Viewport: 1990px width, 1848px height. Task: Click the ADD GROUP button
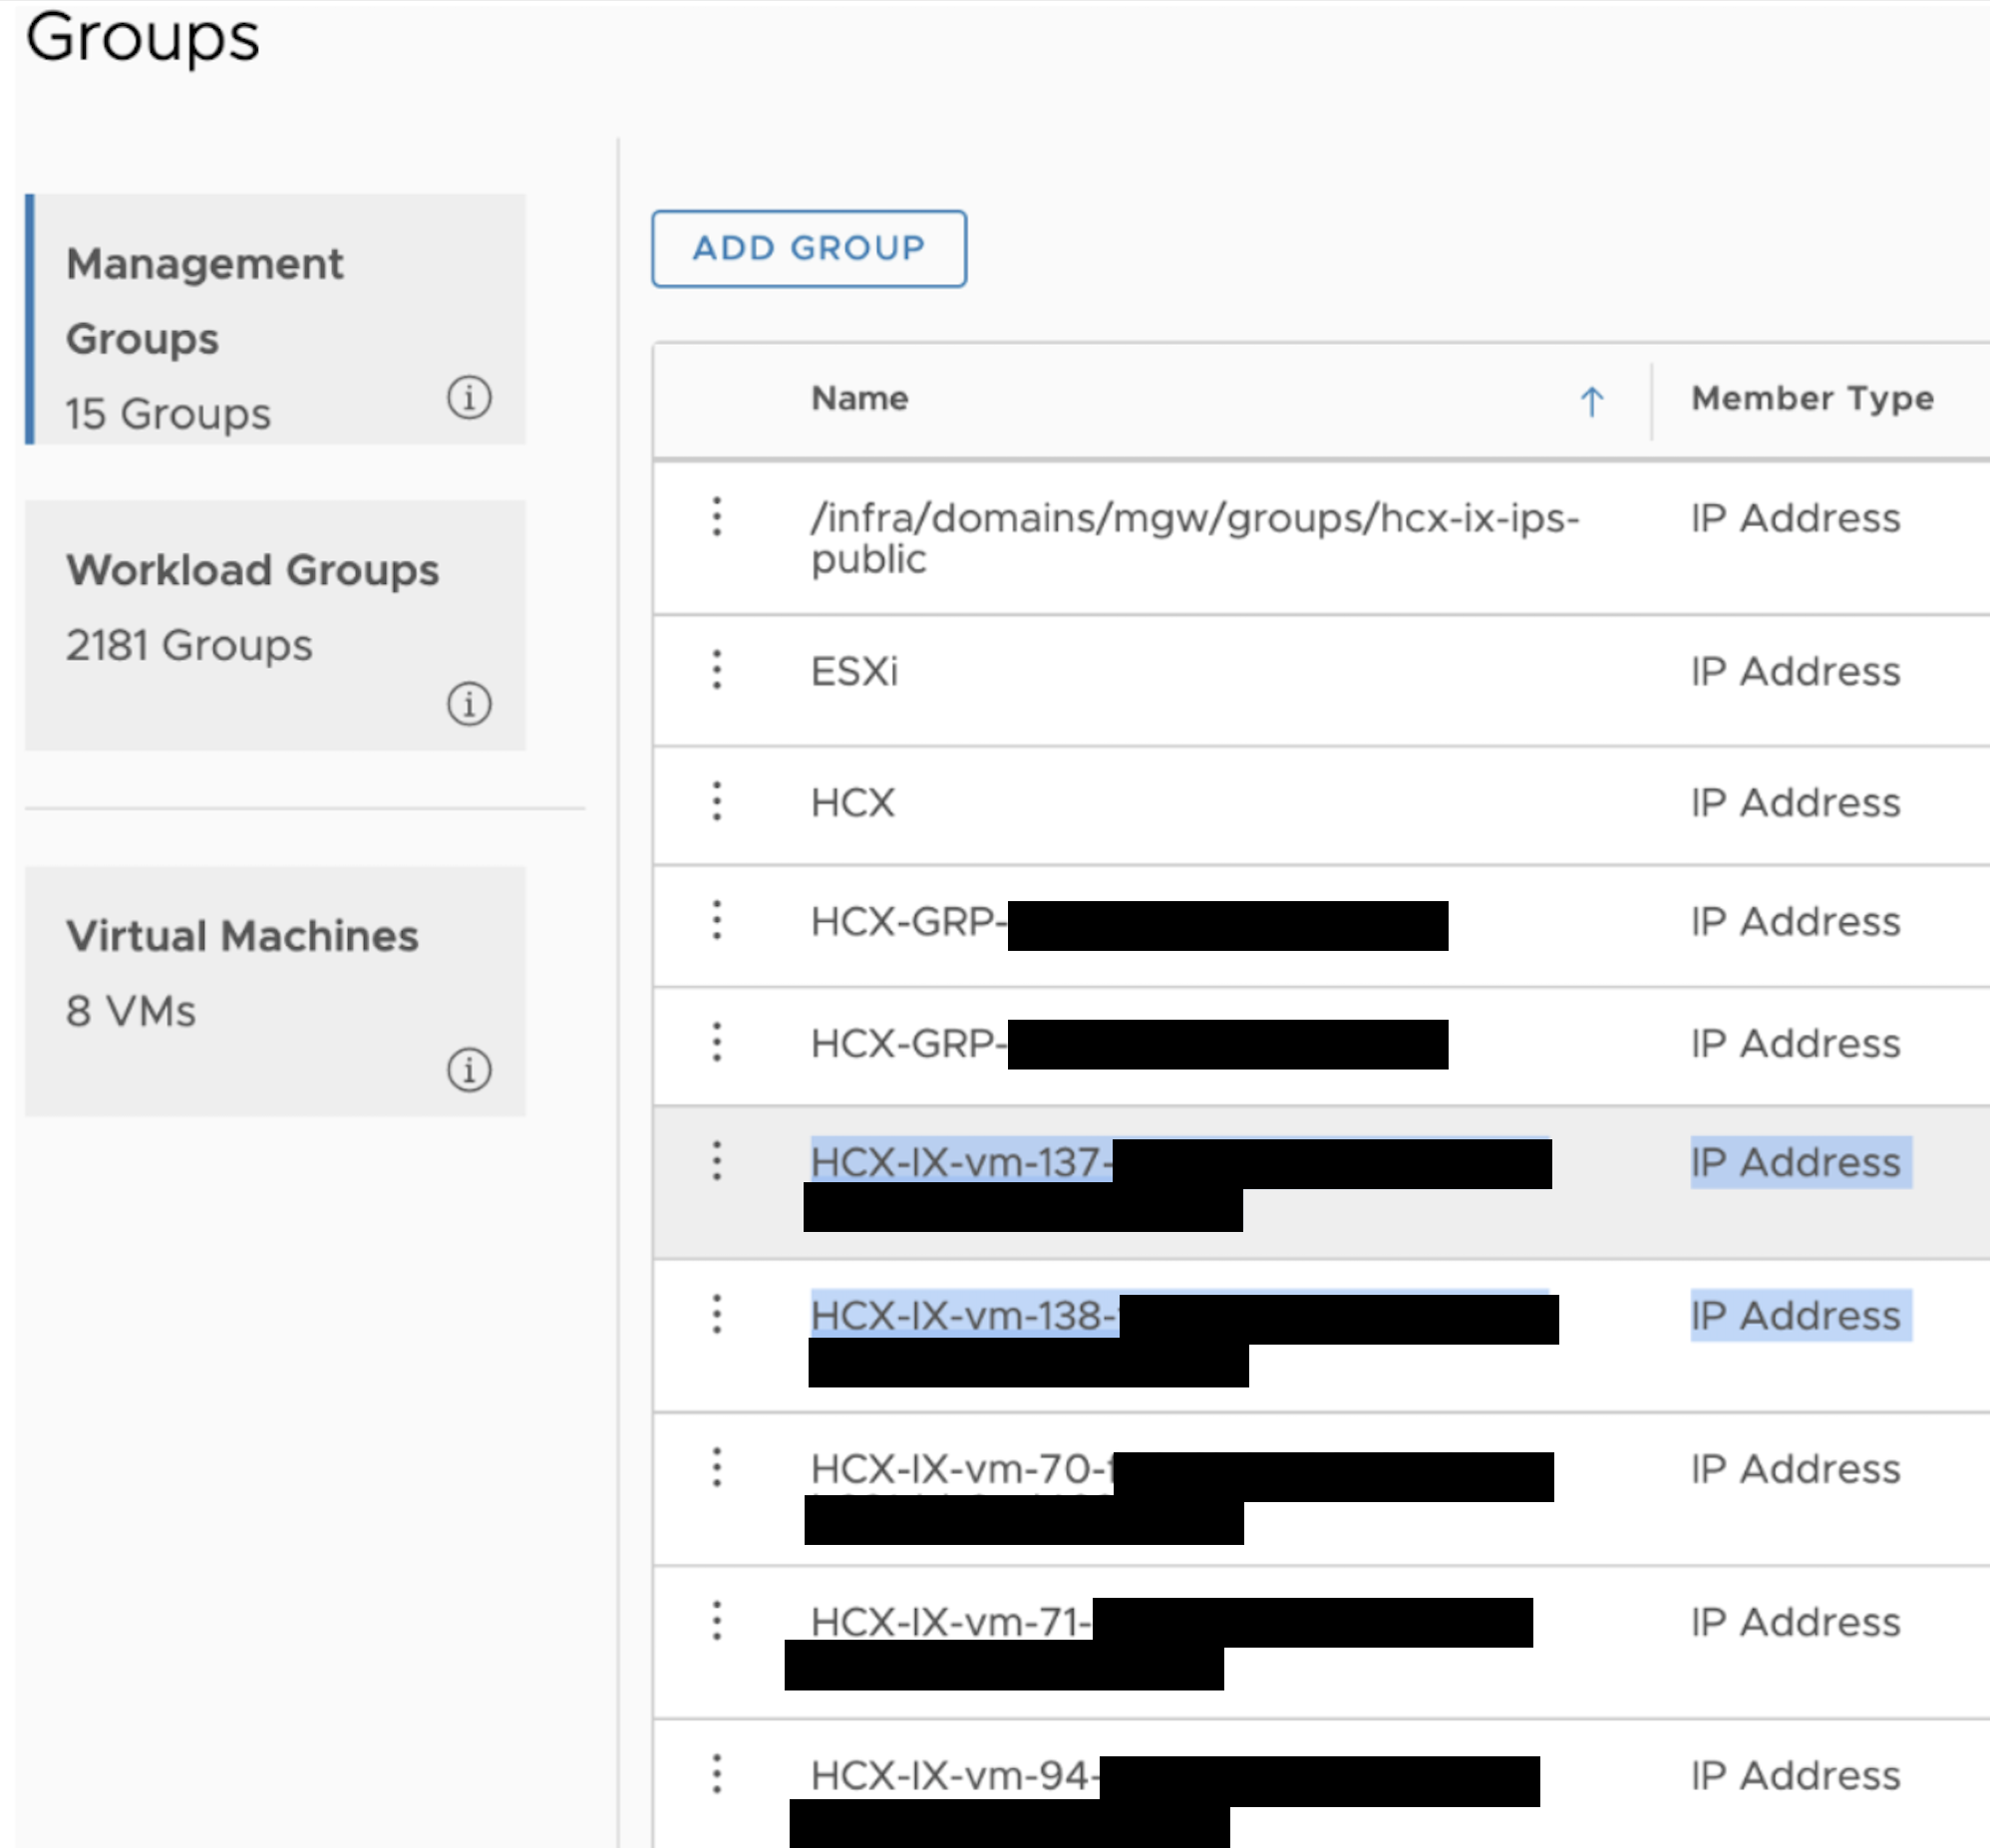808,248
